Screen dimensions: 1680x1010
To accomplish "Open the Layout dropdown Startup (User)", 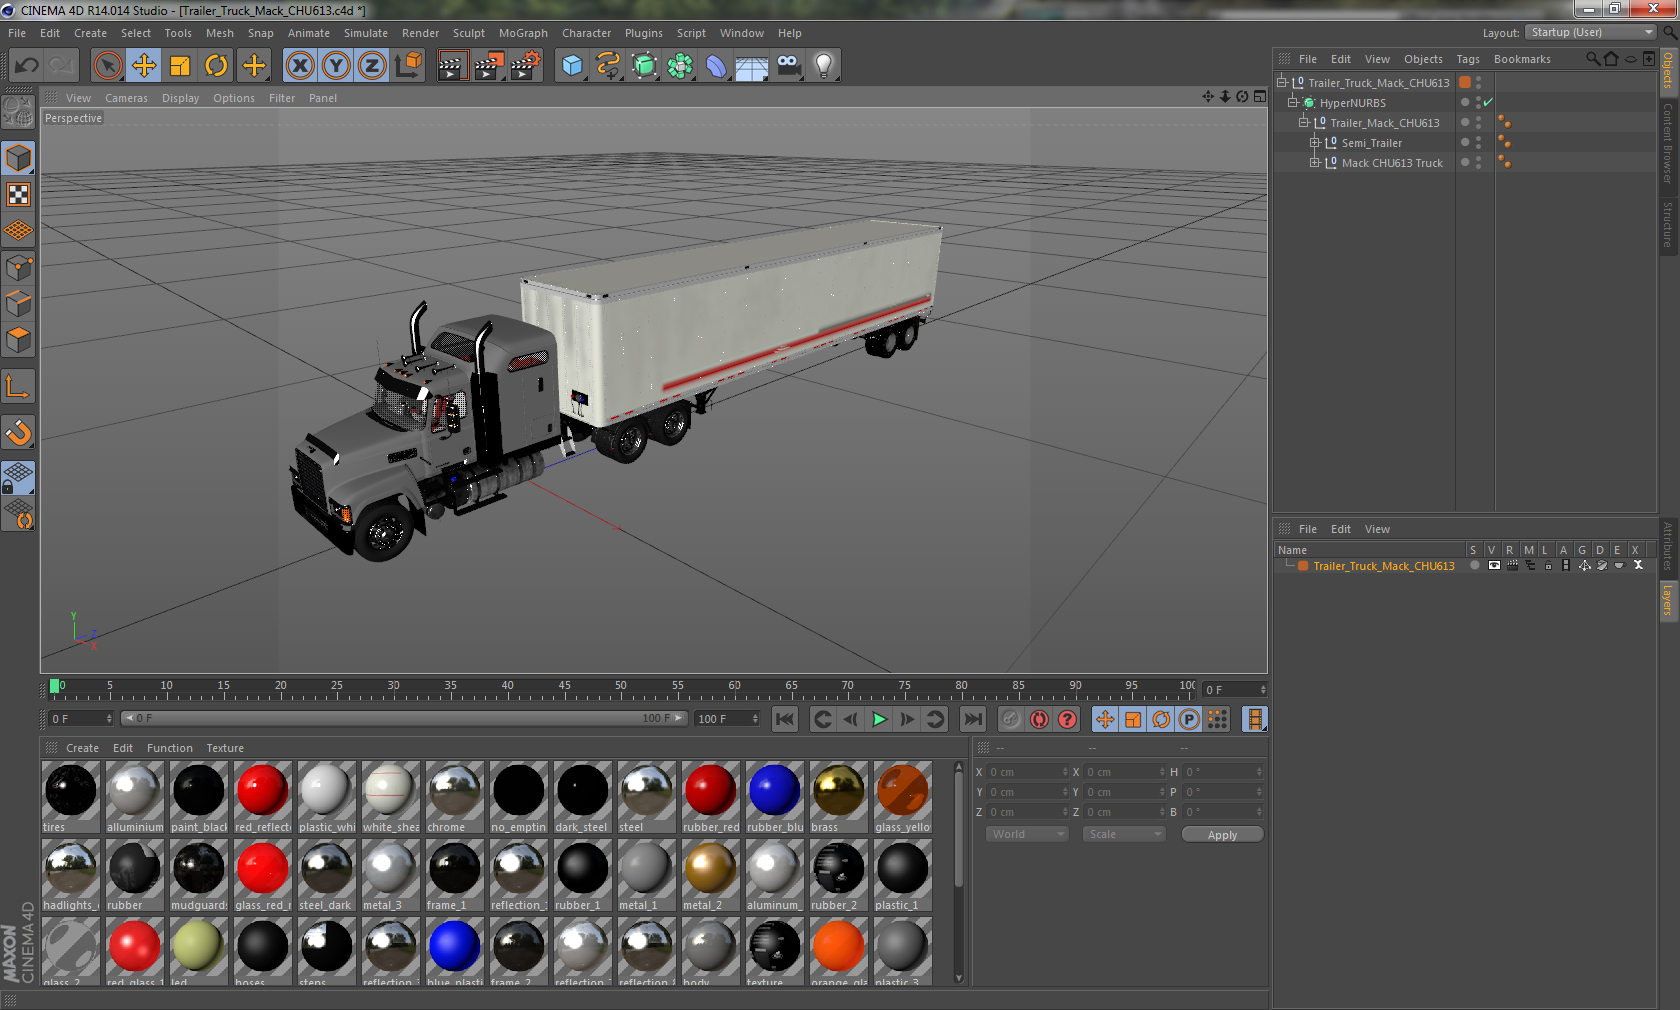I will point(1590,32).
